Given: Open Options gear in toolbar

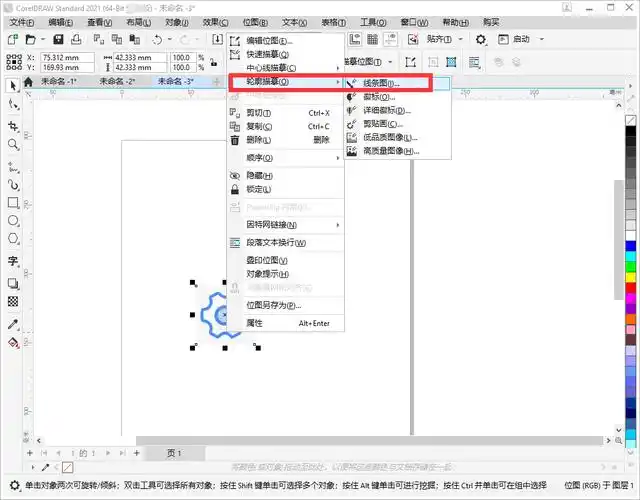Looking at the screenshot, I should coord(481,39).
